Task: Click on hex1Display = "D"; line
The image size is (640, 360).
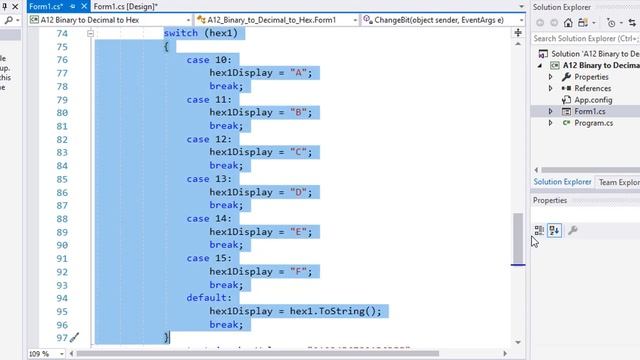Action: 261,192
